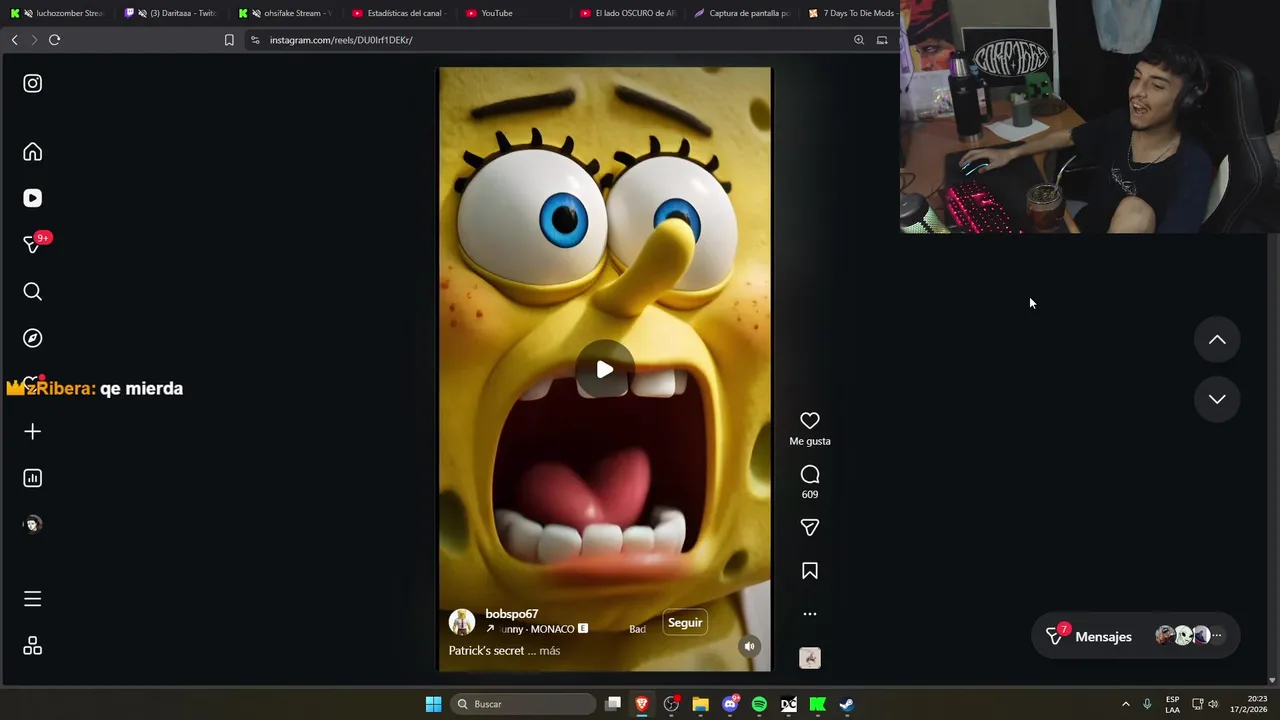Open the Dashboard insights chart icon
Screen dimensions: 1280x720
[x=33, y=478]
